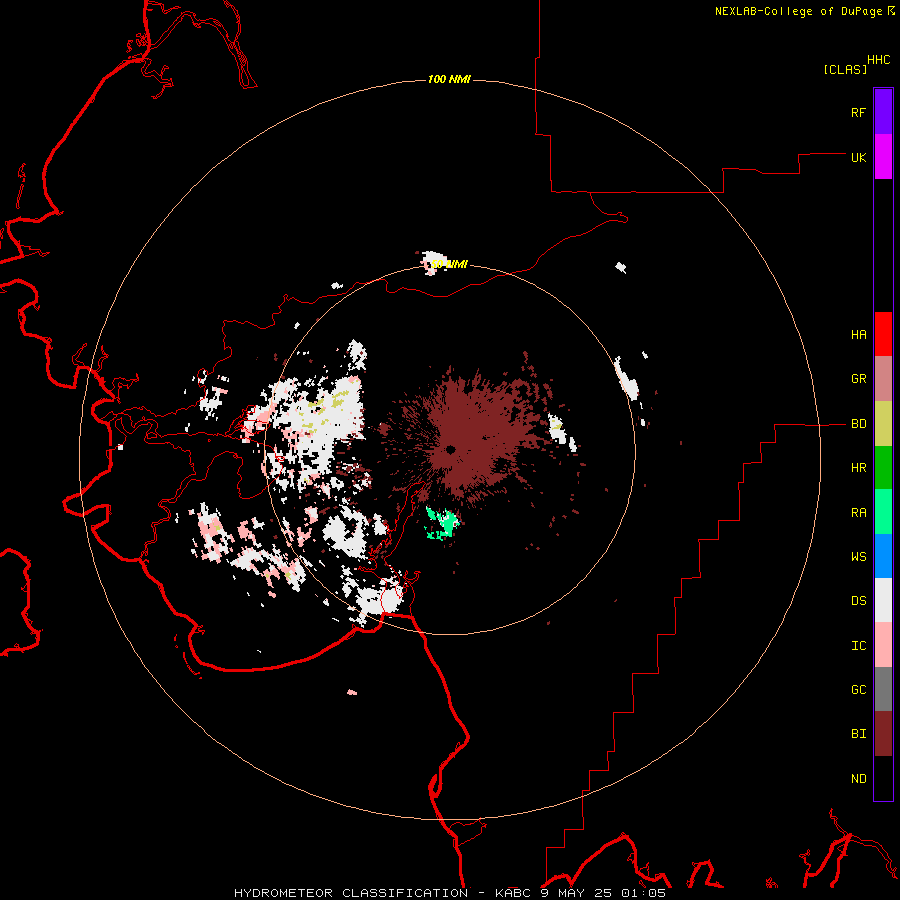Image resolution: width=900 pixels, height=900 pixels.
Task: Click the RF purple legend swatch
Action: coord(883,112)
